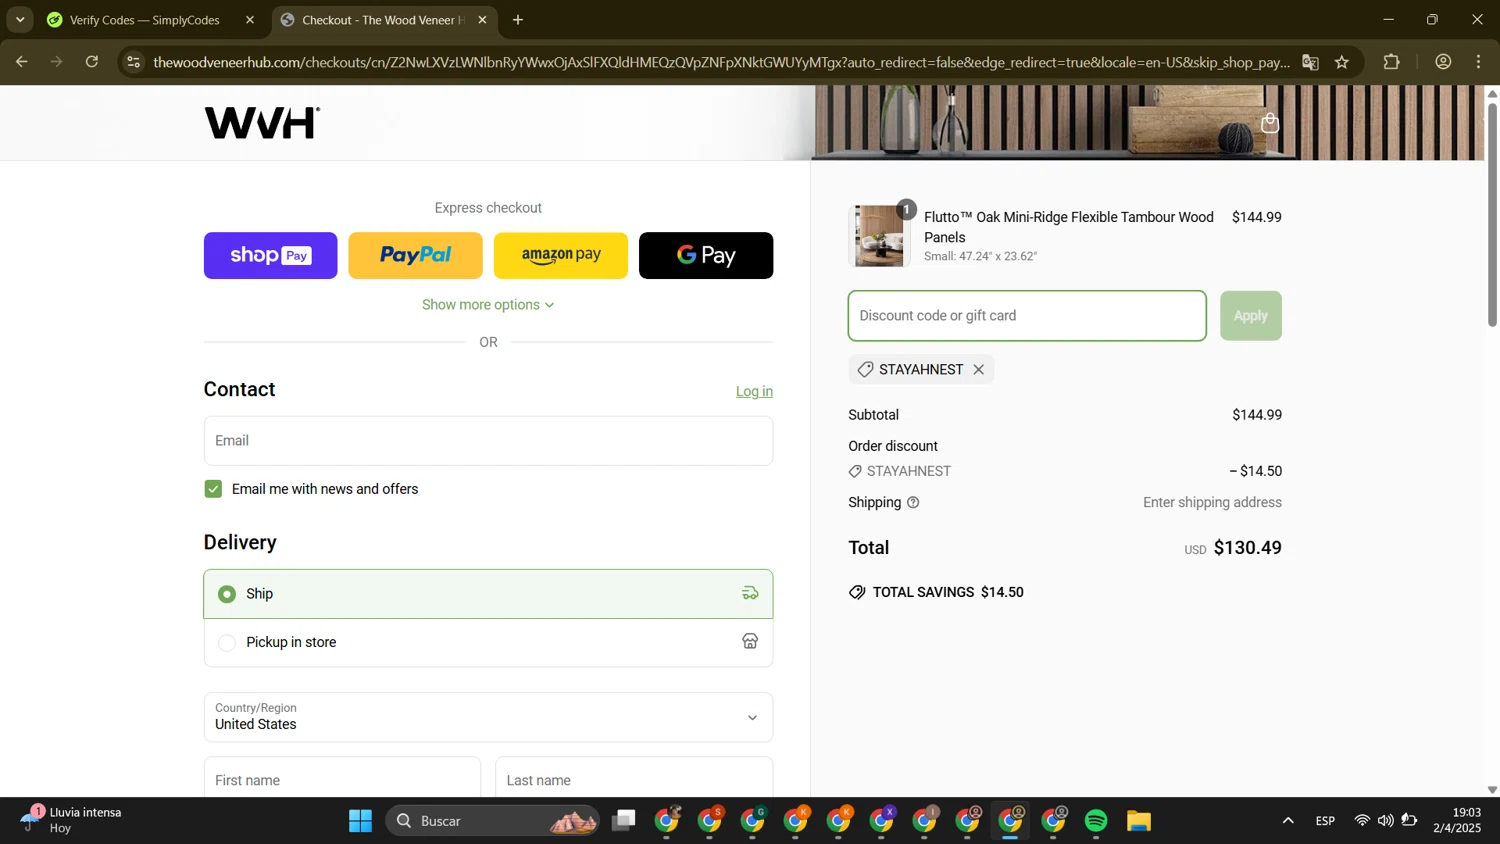The image size is (1500, 844).
Task: Click the Log in link
Action: pyautogui.click(x=754, y=392)
